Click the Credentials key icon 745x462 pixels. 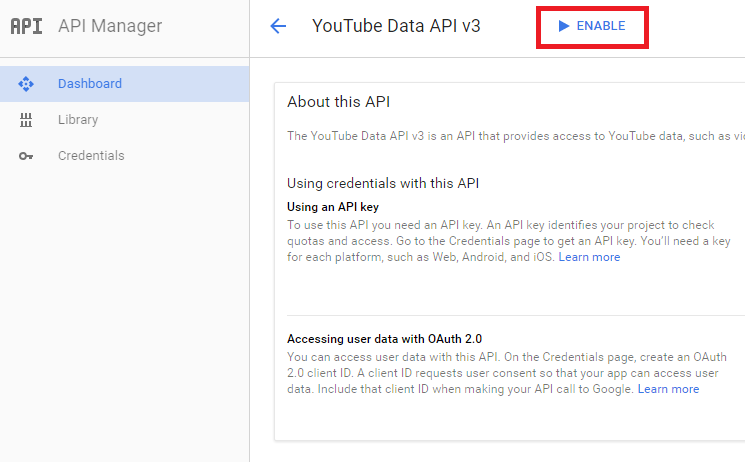(x=27, y=156)
